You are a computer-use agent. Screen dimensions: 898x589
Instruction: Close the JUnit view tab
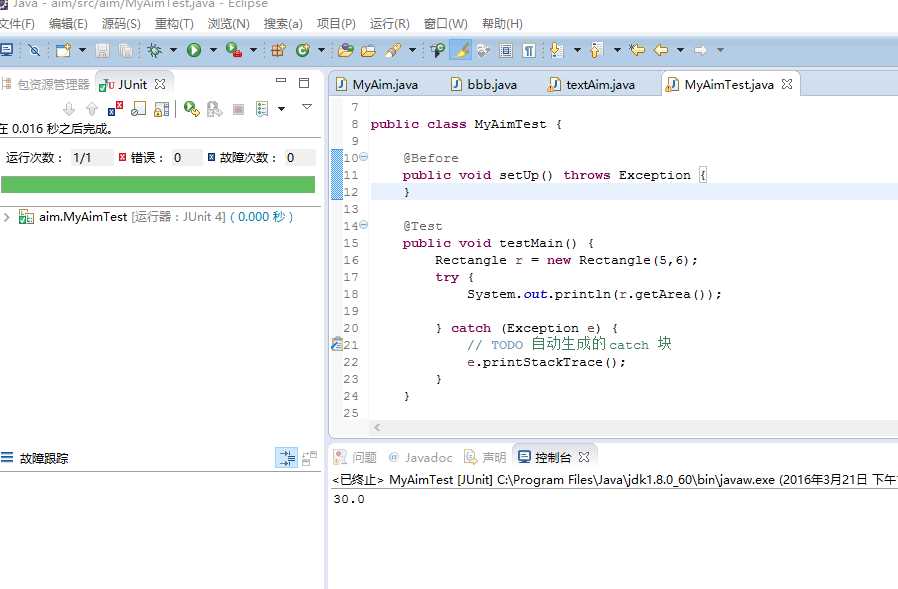pyautogui.click(x=160, y=84)
